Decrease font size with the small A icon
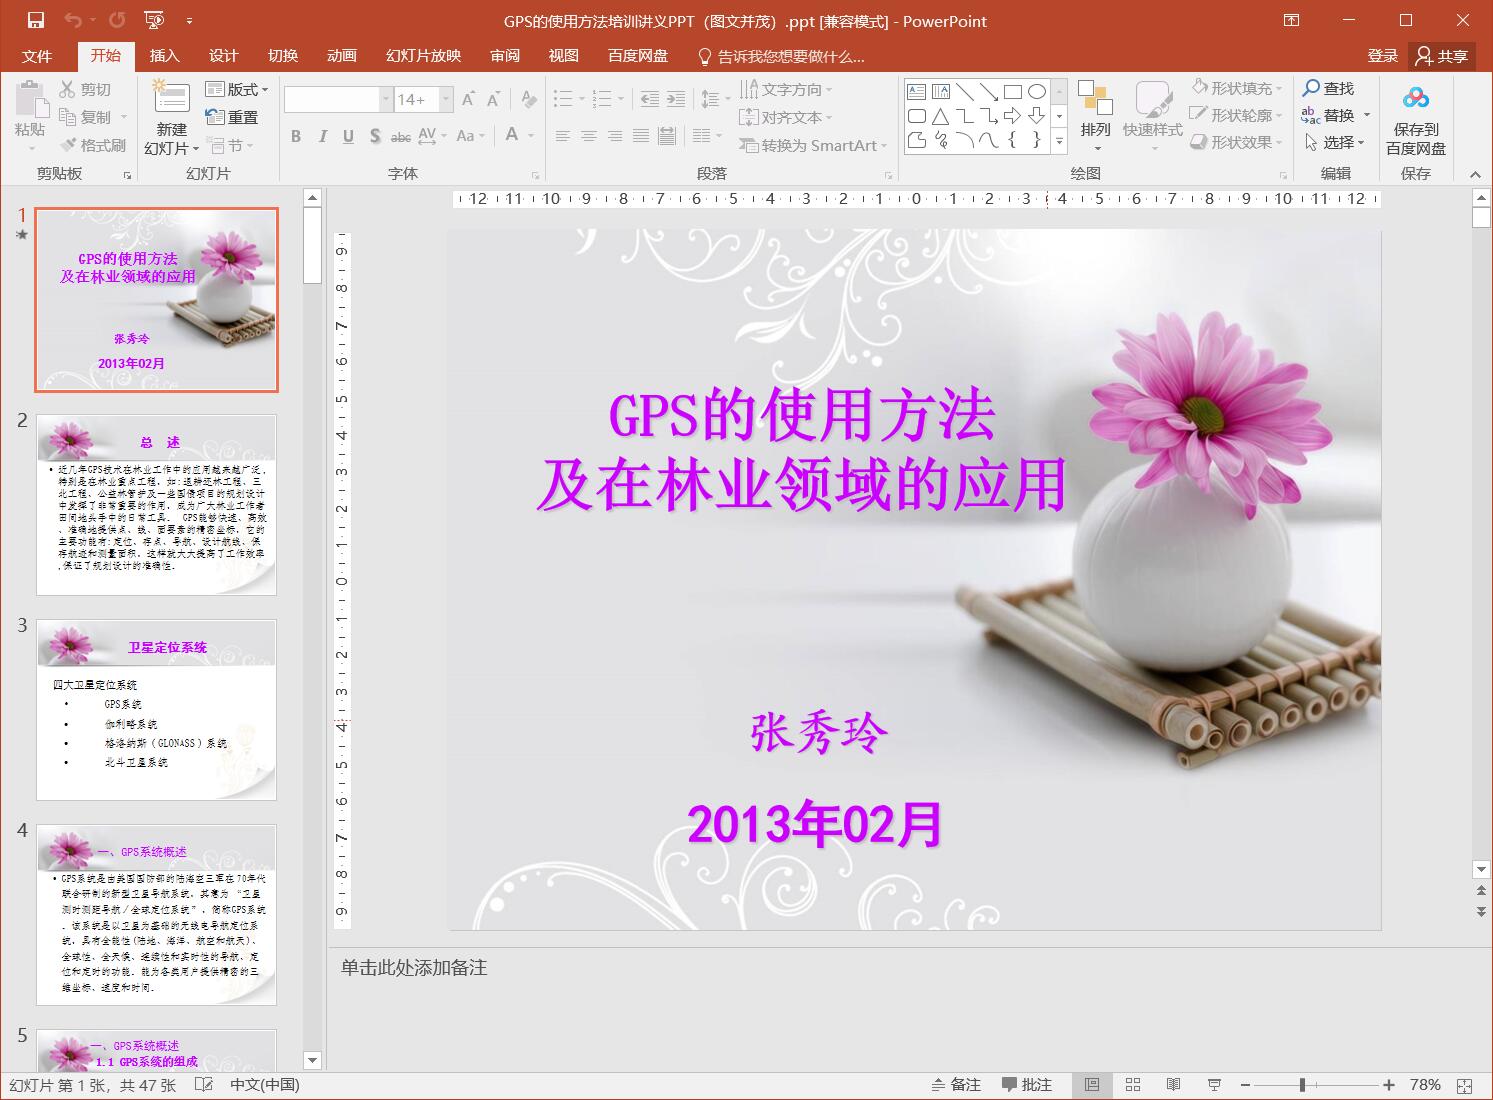The width and height of the screenshot is (1493, 1100). (493, 99)
